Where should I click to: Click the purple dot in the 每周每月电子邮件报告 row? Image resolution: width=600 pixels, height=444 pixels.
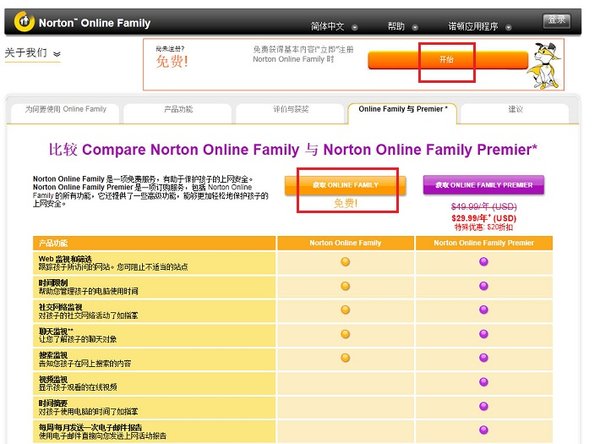484,430
